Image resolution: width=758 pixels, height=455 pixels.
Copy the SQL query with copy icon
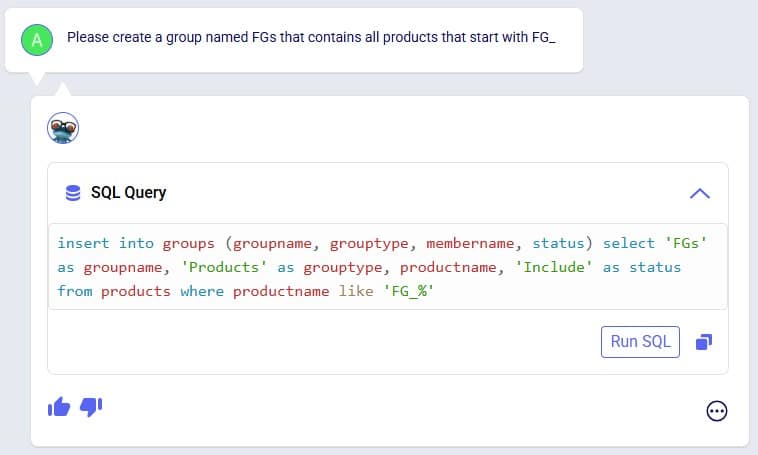pyautogui.click(x=703, y=342)
